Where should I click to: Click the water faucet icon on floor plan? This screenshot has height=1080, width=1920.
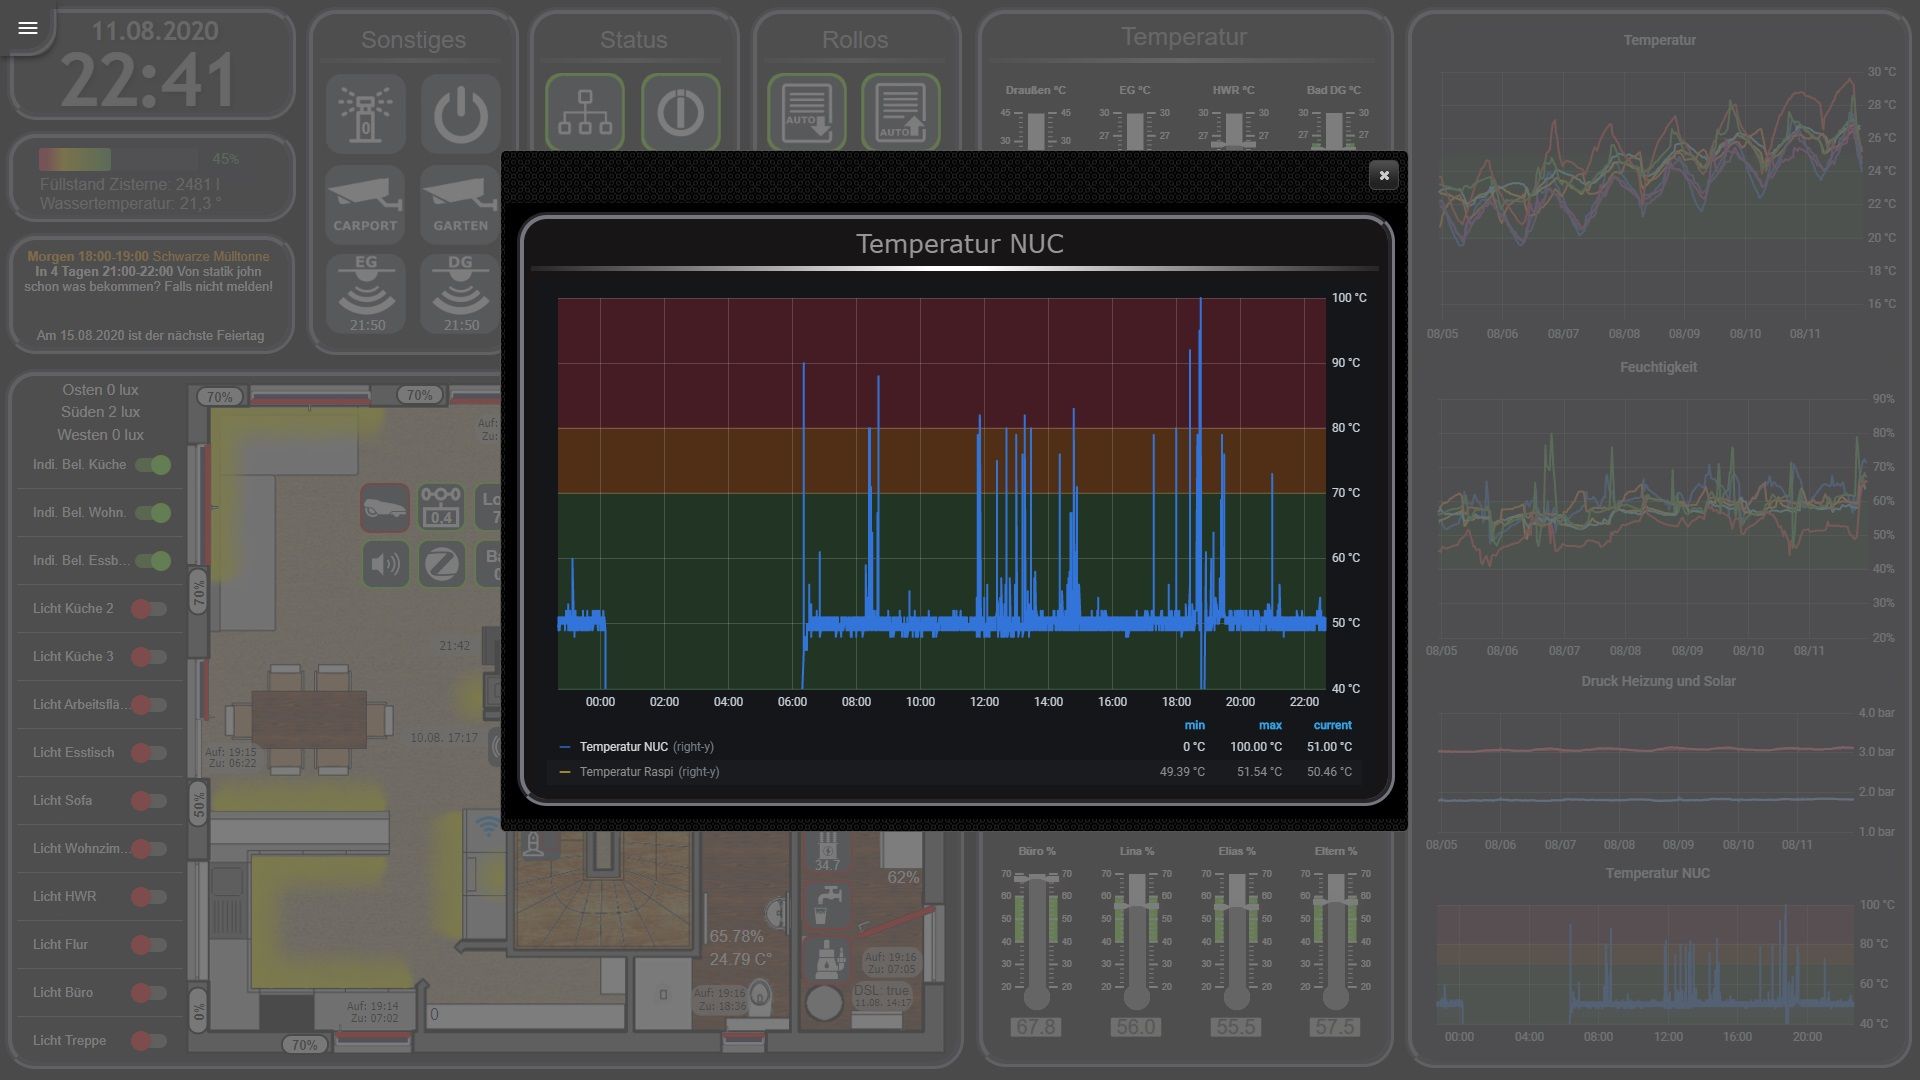[x=828, y=905]
